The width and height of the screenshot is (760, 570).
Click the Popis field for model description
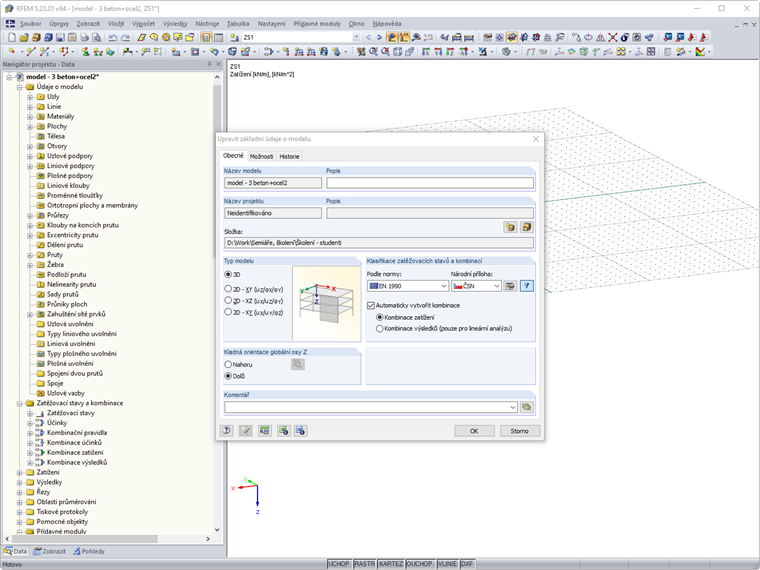pyautogui.click(x=430, y=183)
